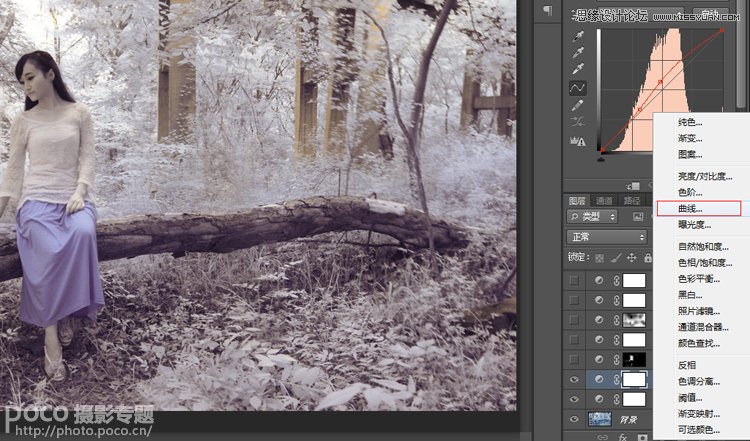Select the pencil draw curve tool

(x=578, y=105)
